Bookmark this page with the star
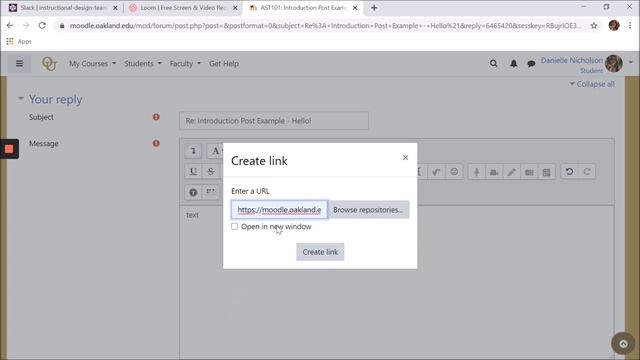 click(594, 26)
